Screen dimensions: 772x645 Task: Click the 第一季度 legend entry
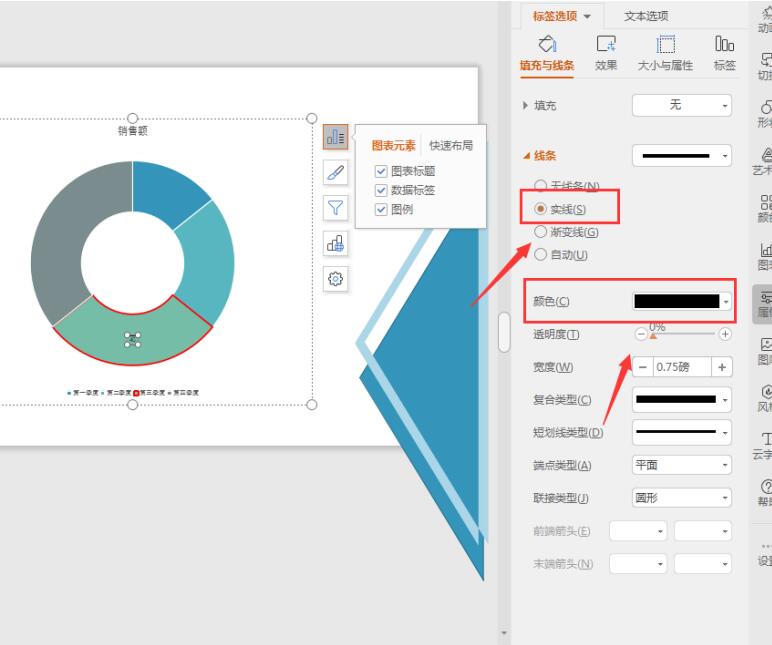[83, 392]
